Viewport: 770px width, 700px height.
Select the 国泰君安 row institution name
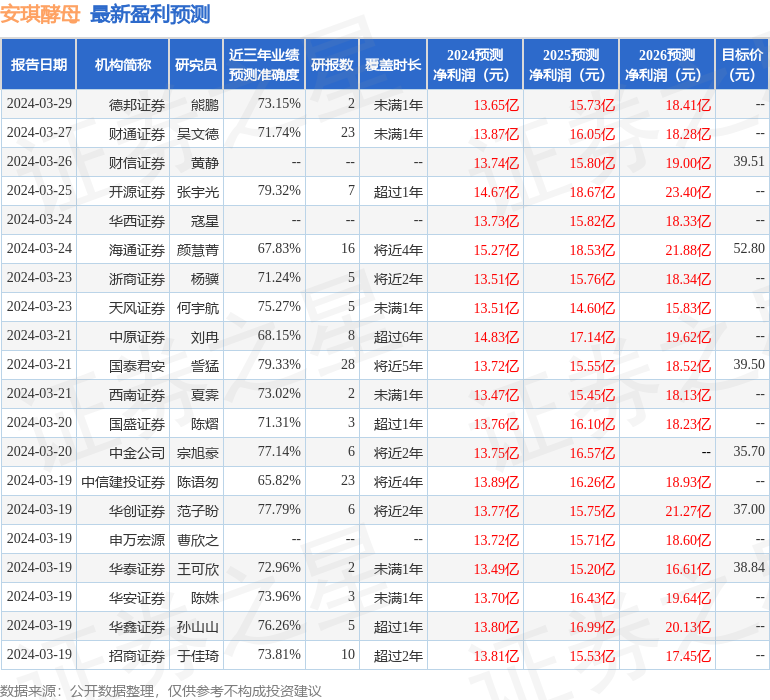point(137,366)
